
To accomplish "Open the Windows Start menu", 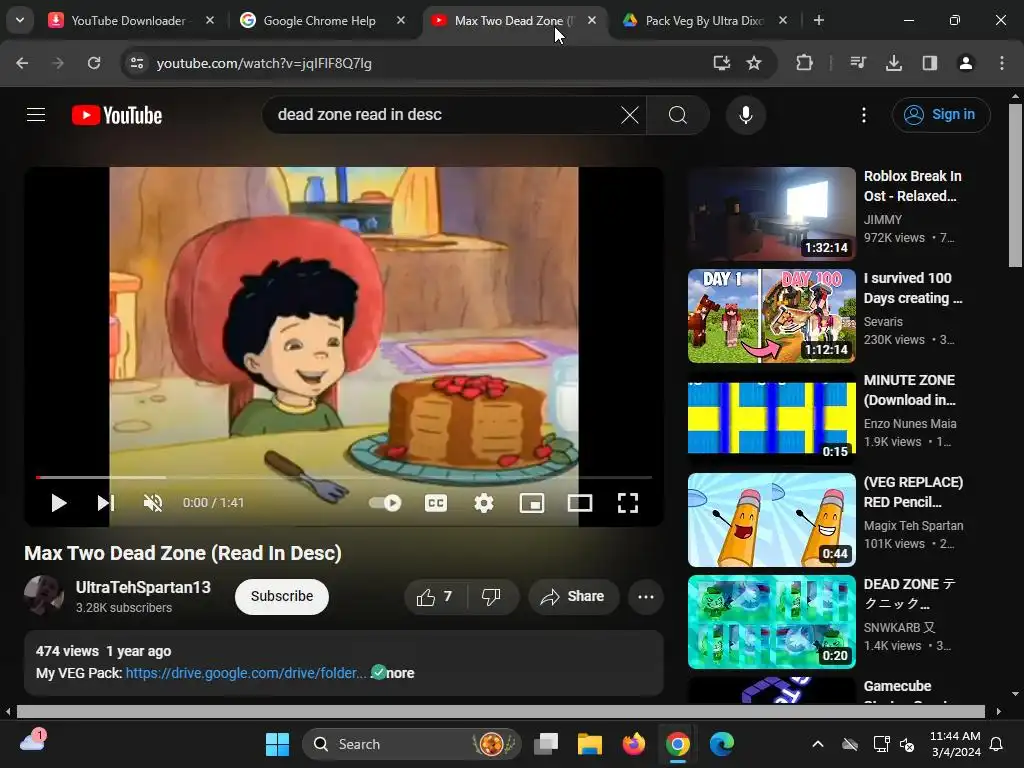I will tap(278, 744).
